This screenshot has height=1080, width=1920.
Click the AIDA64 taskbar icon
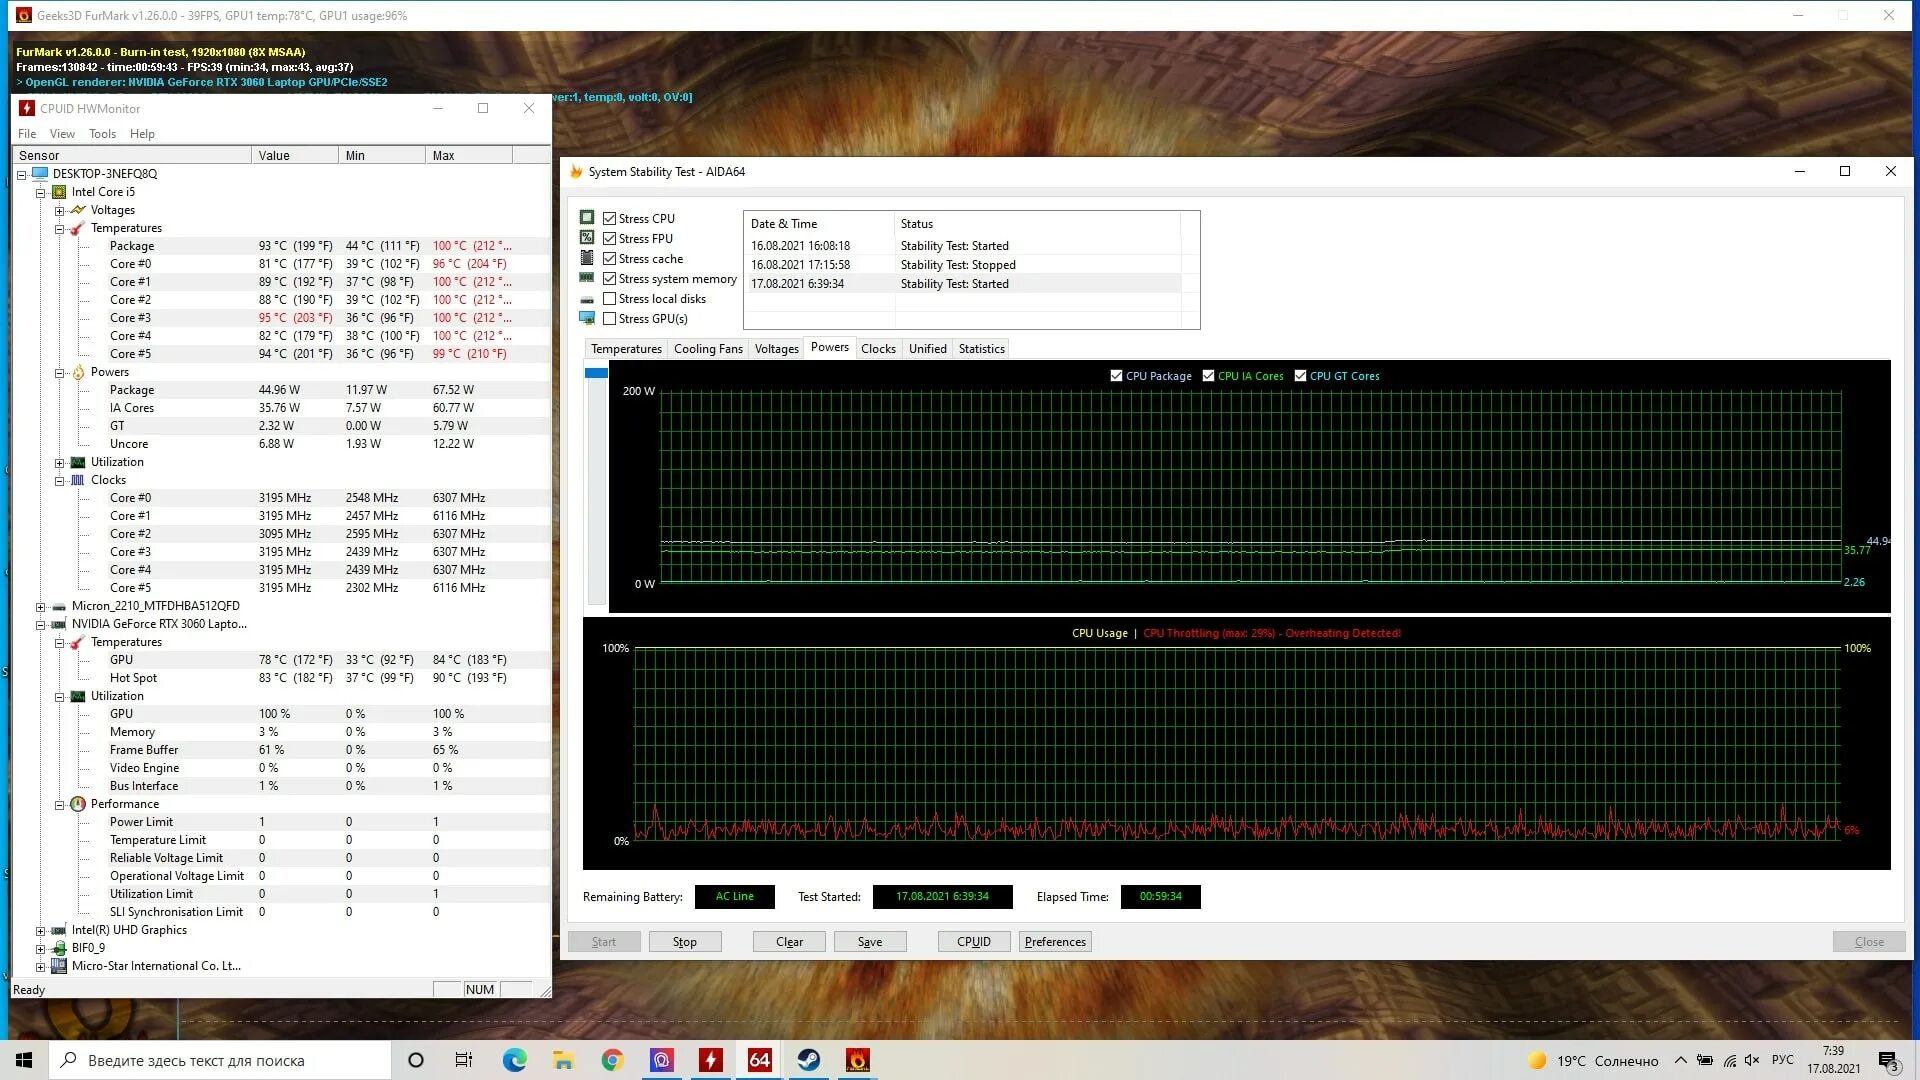click(x=760, y=1060)
